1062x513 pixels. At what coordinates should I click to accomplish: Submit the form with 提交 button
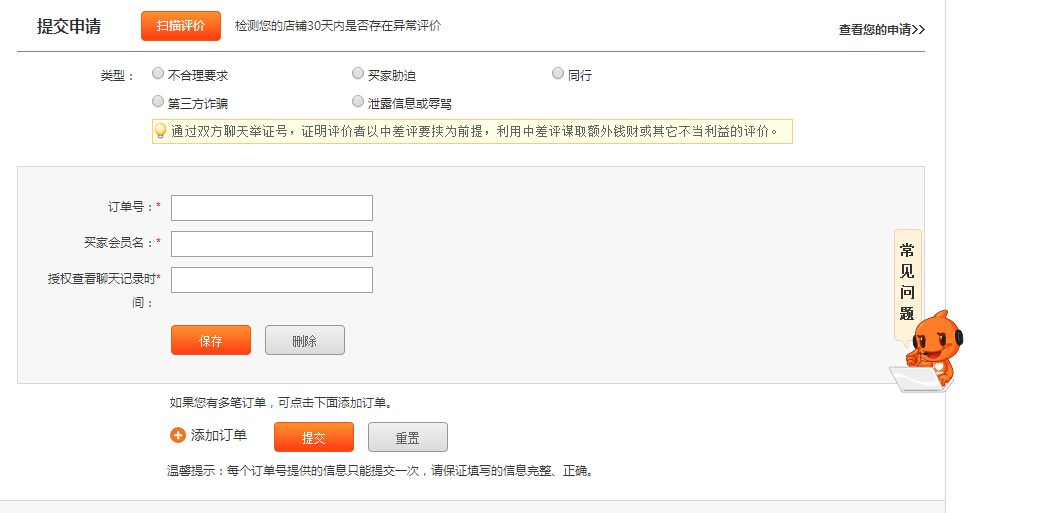[314, 438]
